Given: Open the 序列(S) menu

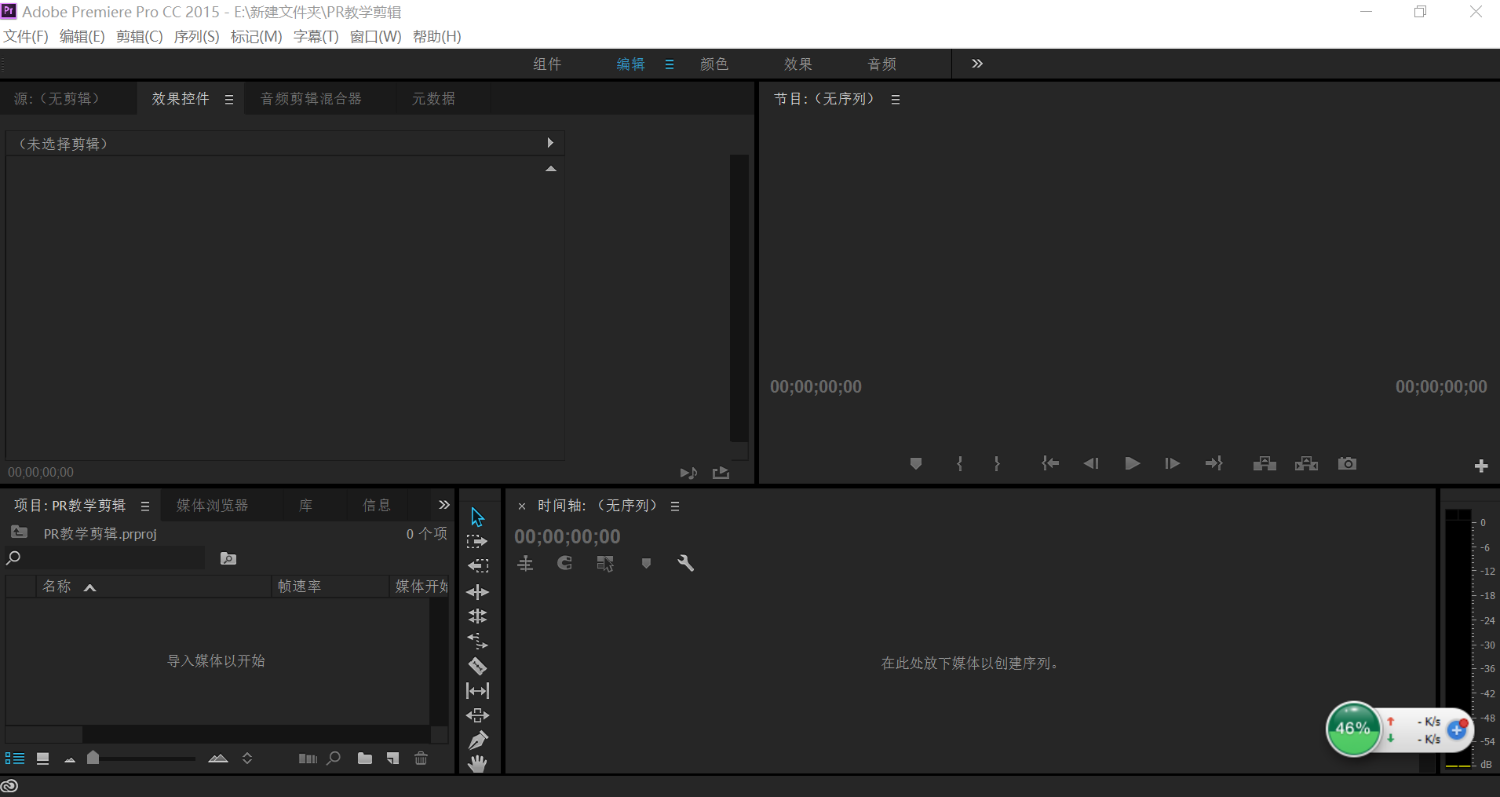Looking at the screenshot, I should point(196,36).
